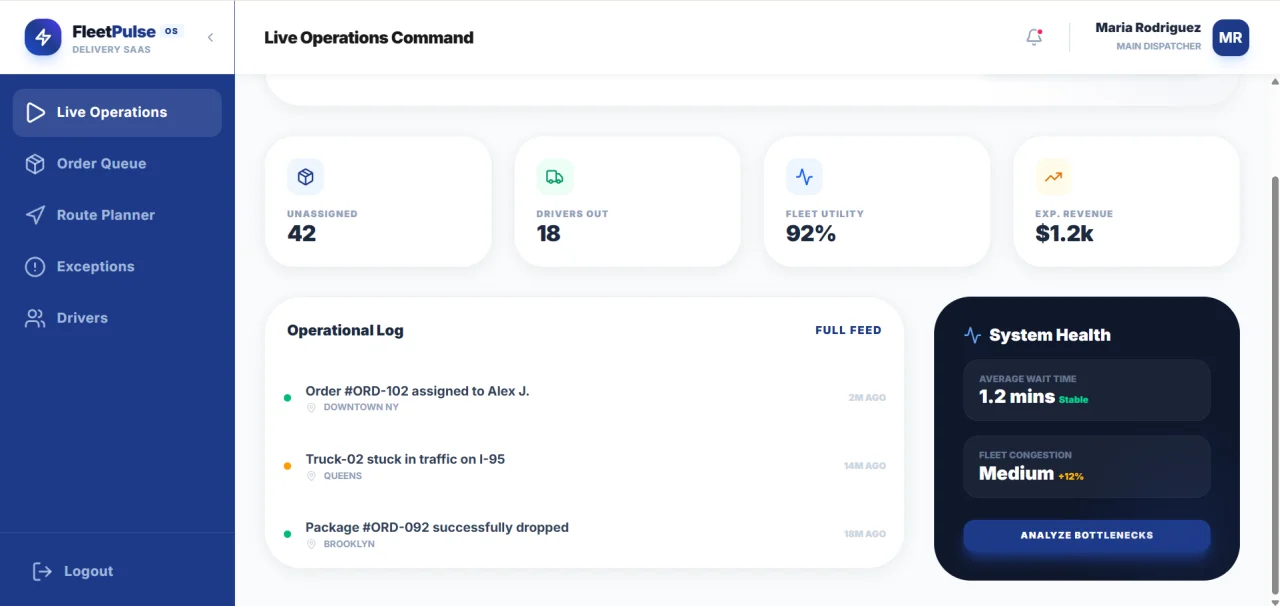
Task: Open Order Queue in sidebar
Action: [x=117, y=164]
